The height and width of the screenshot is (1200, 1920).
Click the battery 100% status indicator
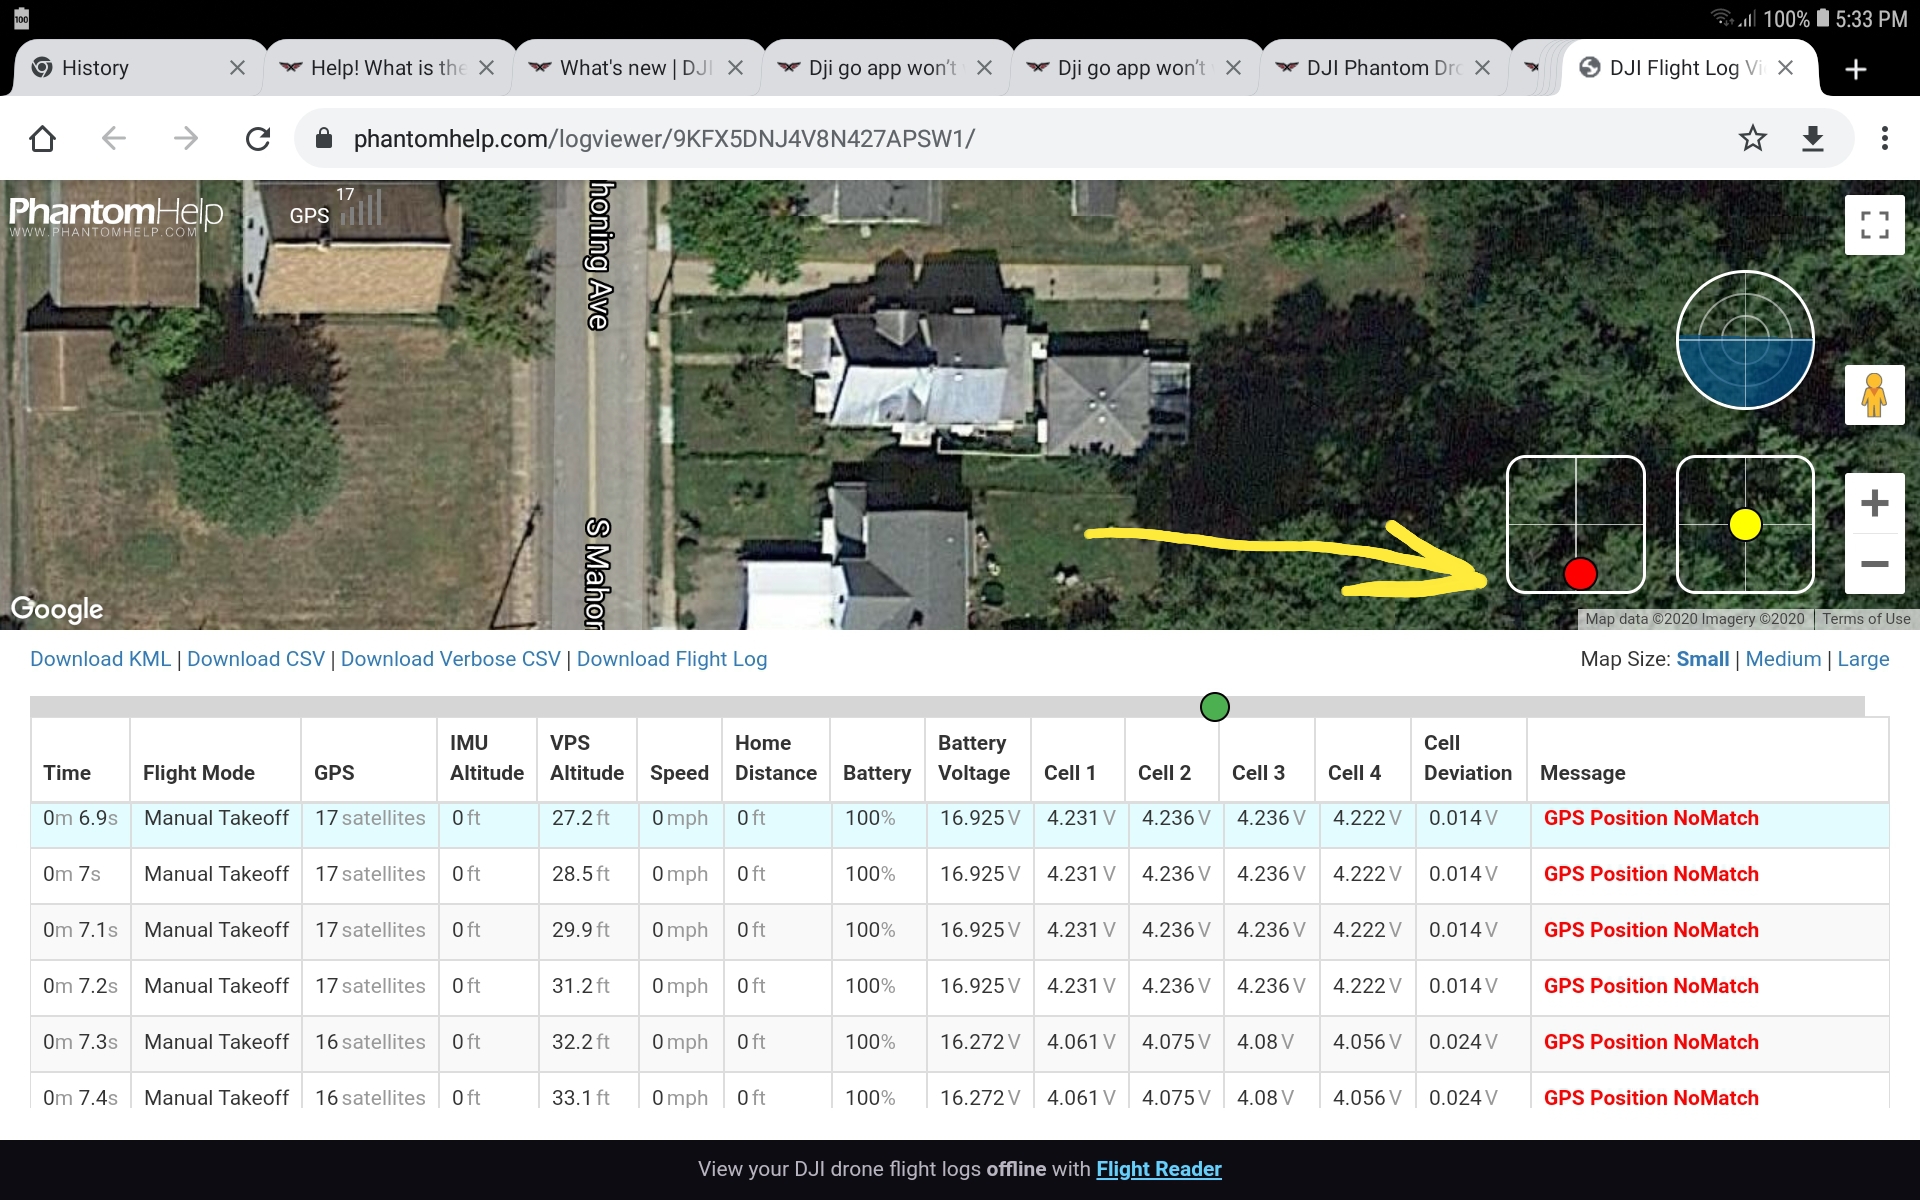click(x=1796, y=19)
